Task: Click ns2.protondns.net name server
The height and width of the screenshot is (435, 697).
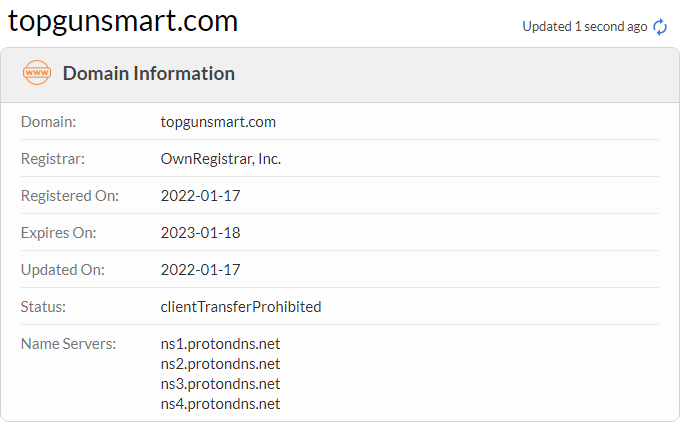Action: 220,364
